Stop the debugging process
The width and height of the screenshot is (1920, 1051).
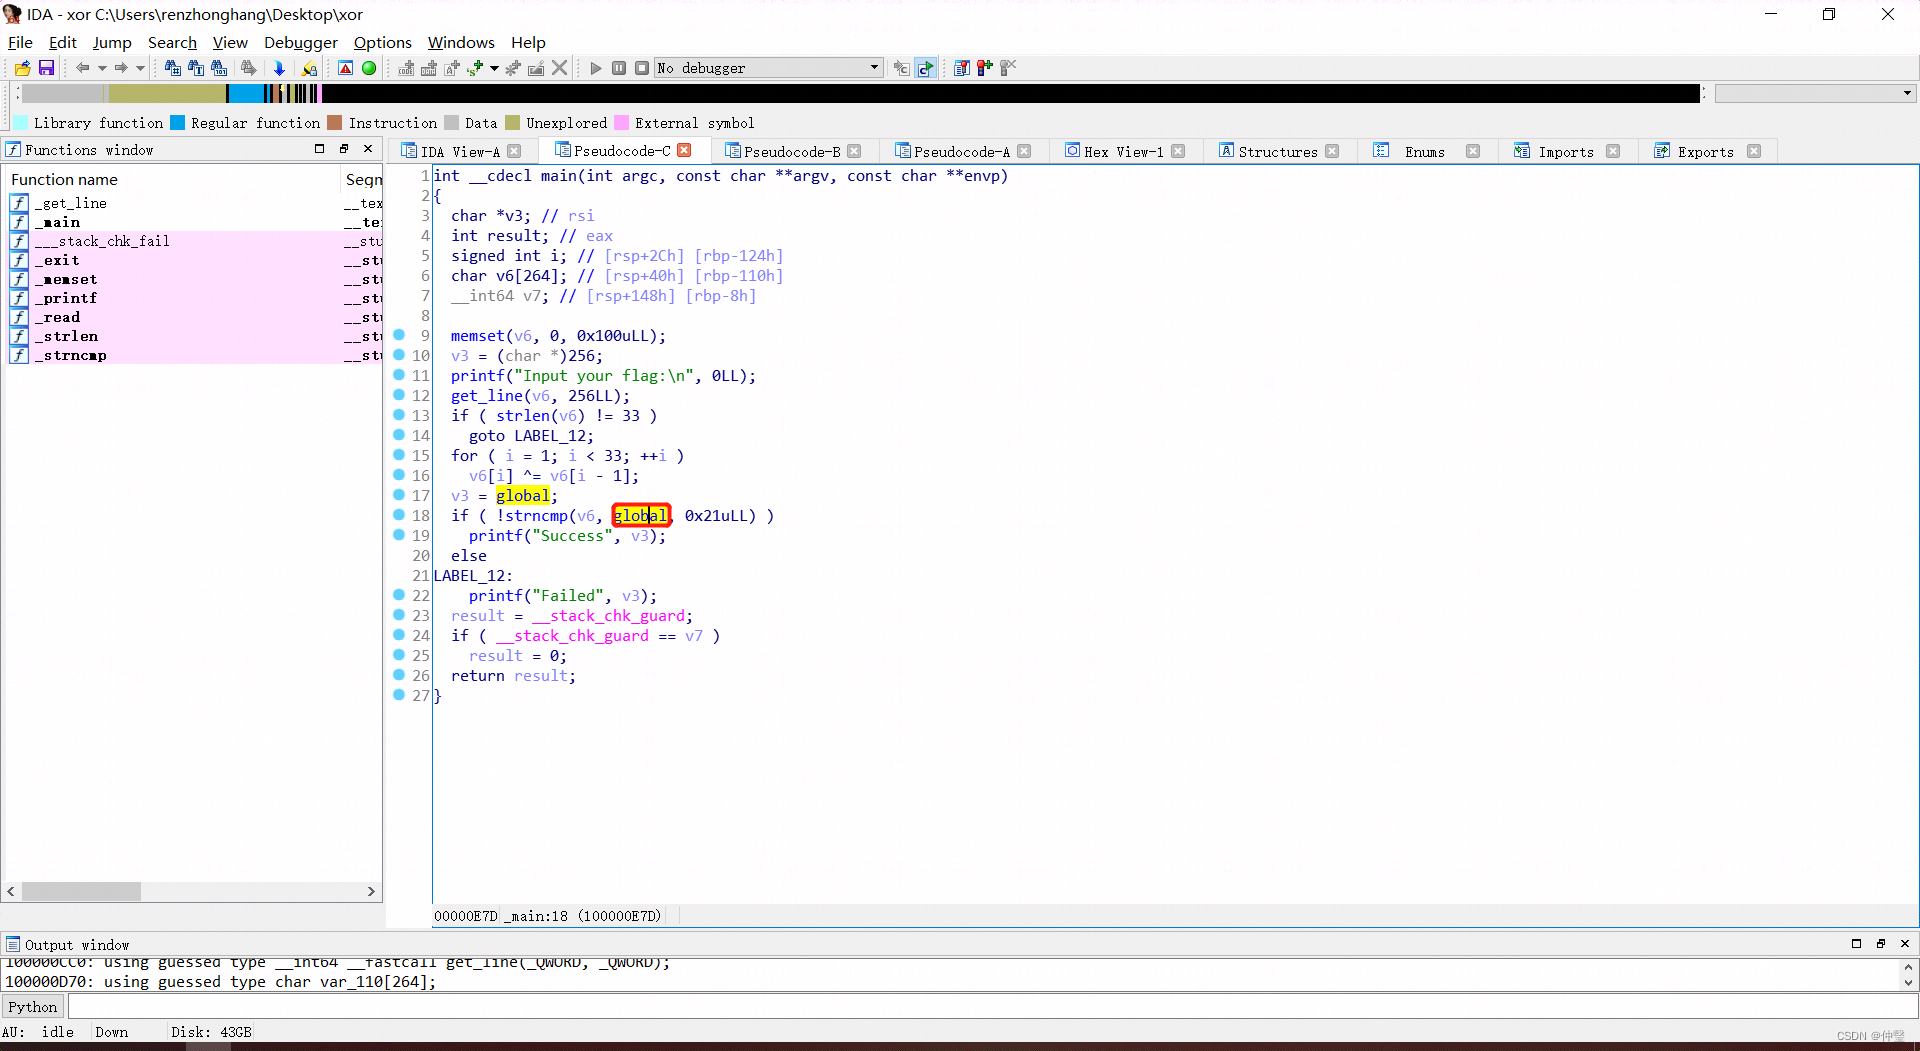643,68
